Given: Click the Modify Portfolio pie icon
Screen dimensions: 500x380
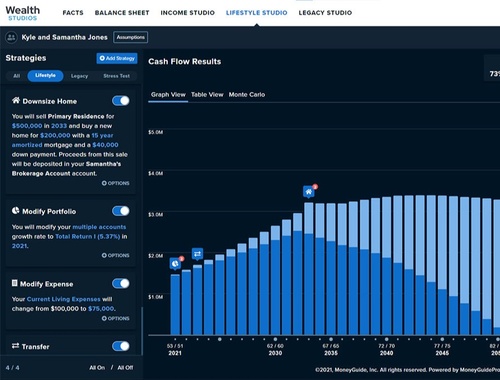Looking at the screenshot, I should (16, 211).
